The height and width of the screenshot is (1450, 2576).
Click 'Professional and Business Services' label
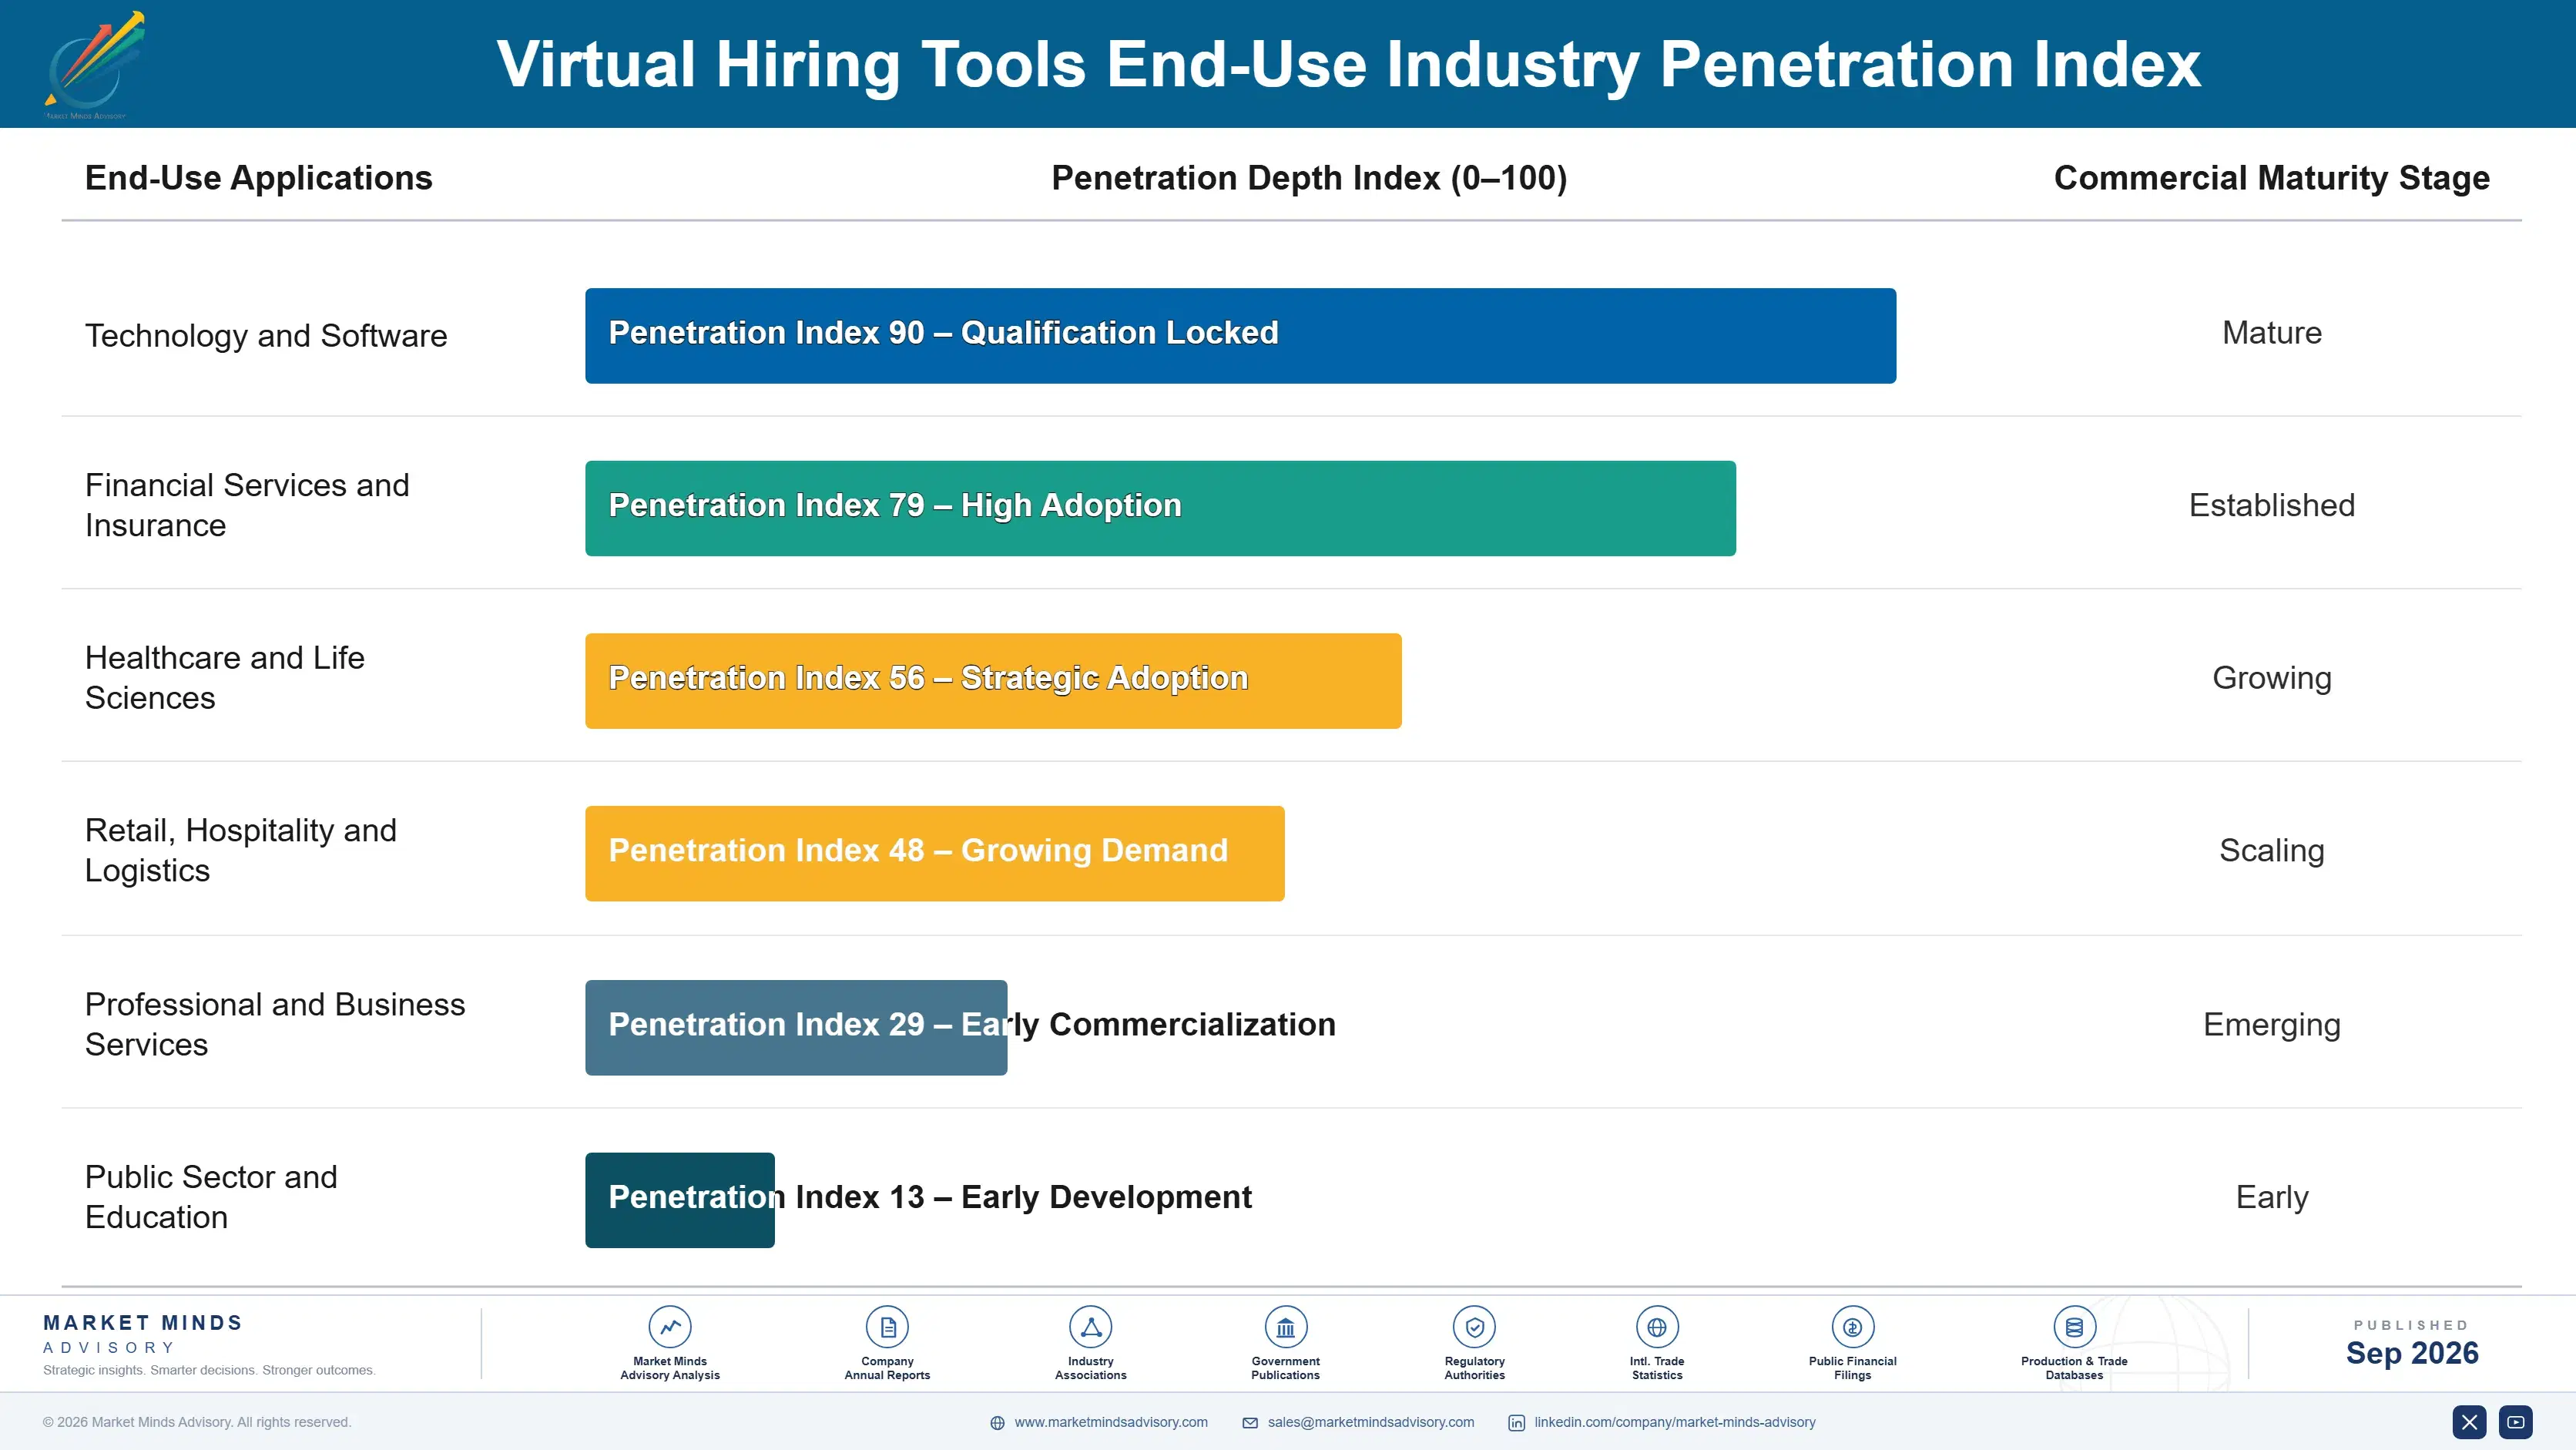click(275, 1024)
